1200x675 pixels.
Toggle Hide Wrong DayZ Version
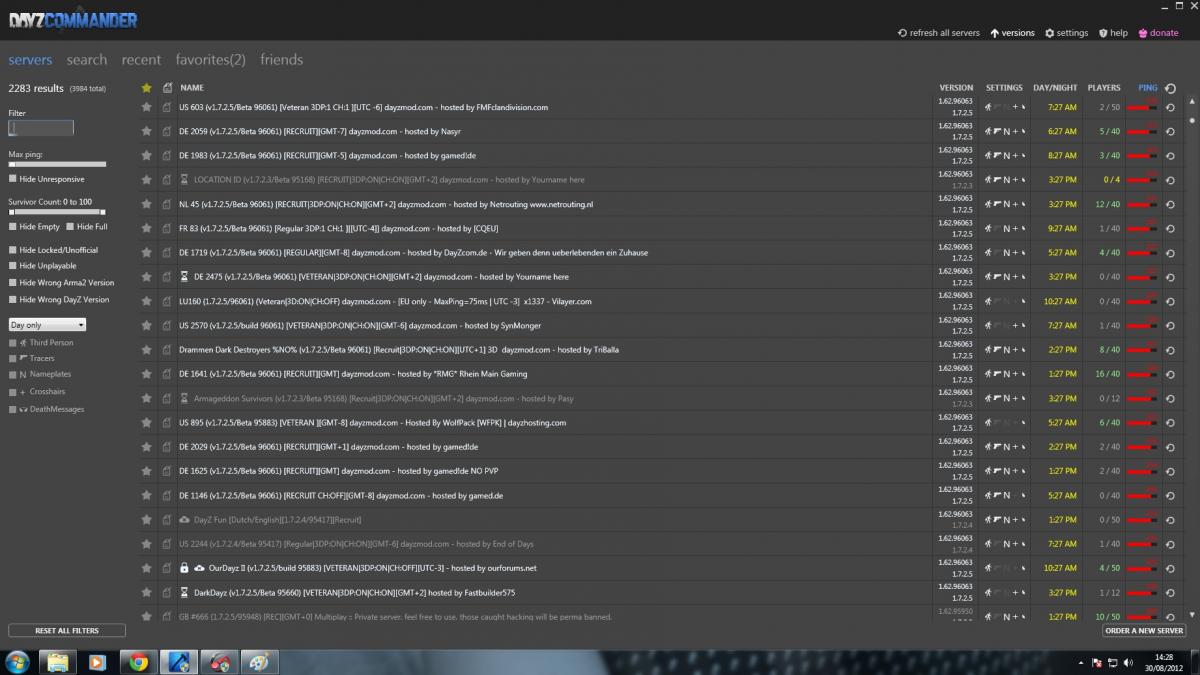pyautogui.click(x=13, y=299)
